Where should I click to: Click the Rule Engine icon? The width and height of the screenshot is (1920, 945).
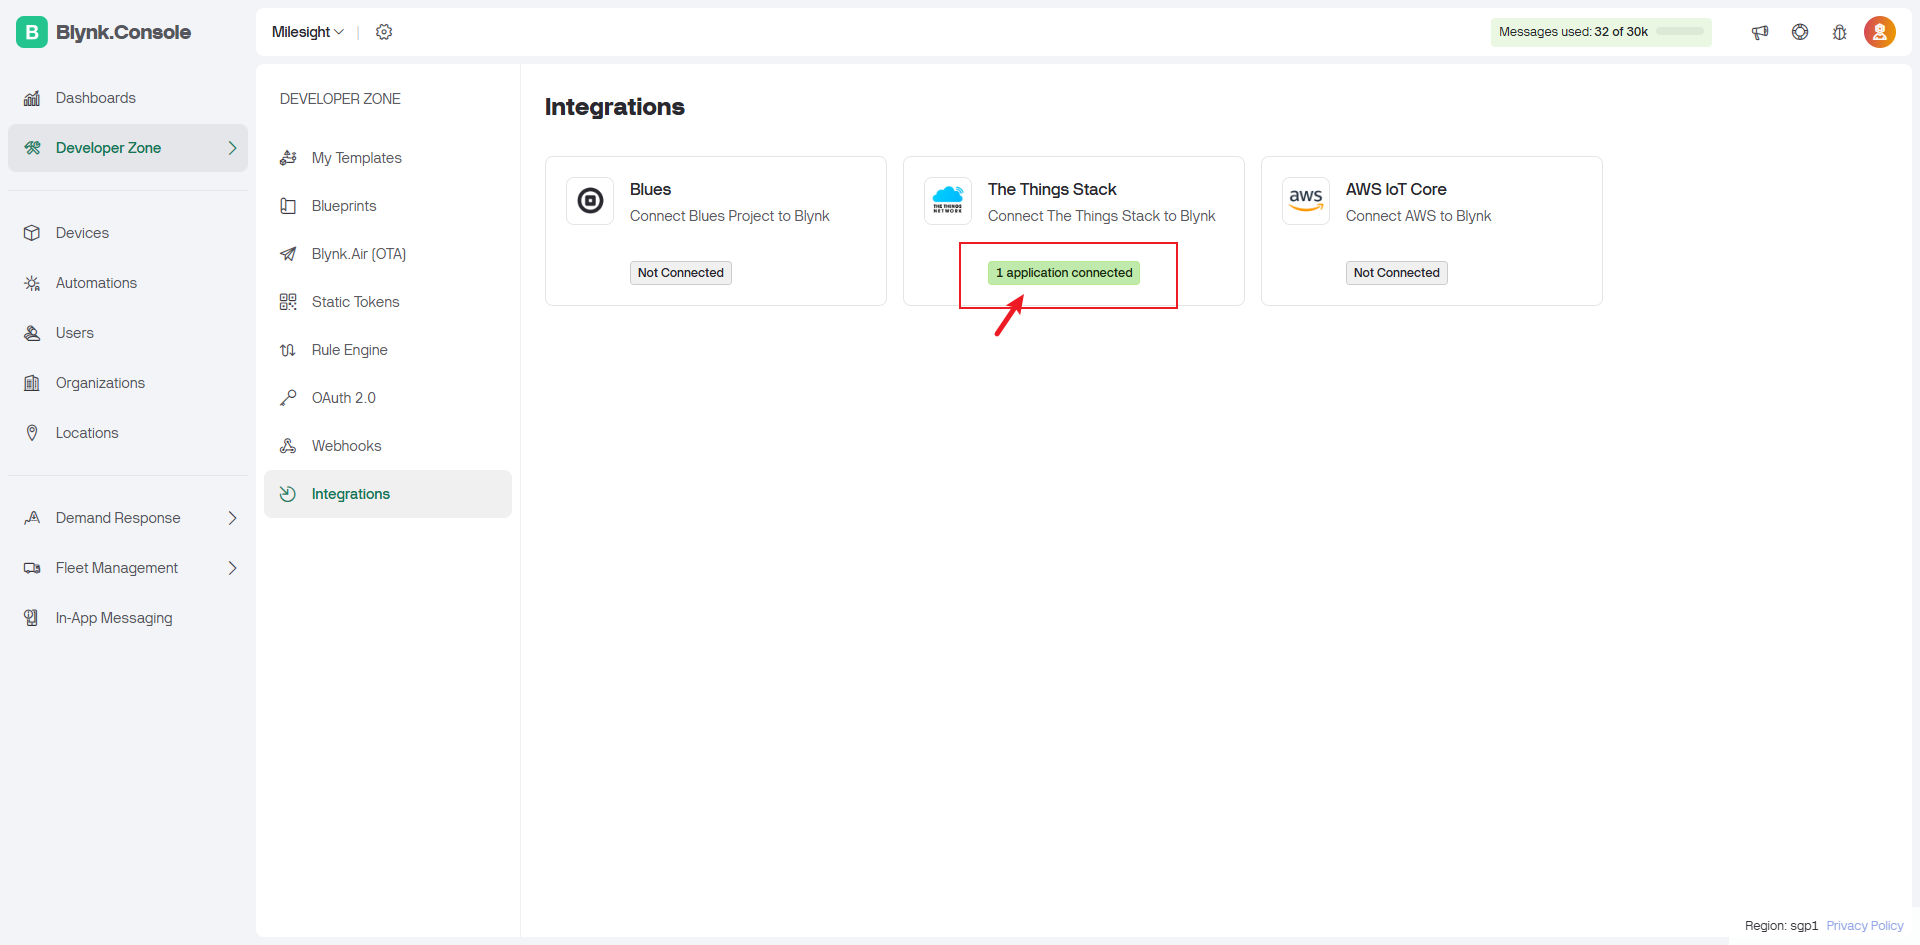tap(288, 350)
